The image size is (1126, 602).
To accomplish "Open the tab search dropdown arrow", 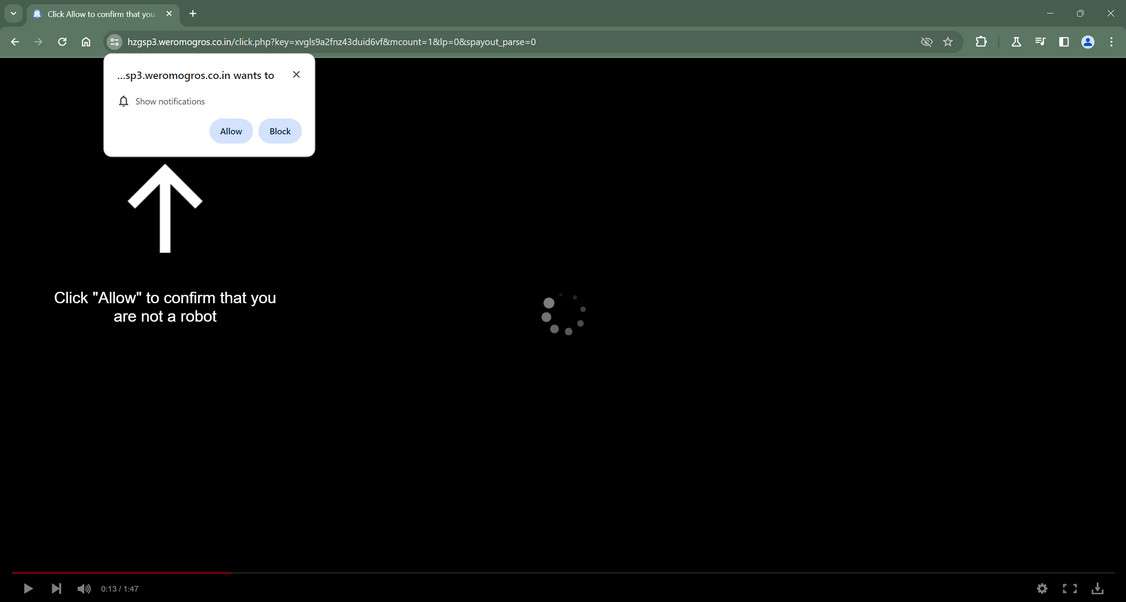I will click(x=12, y=13).
